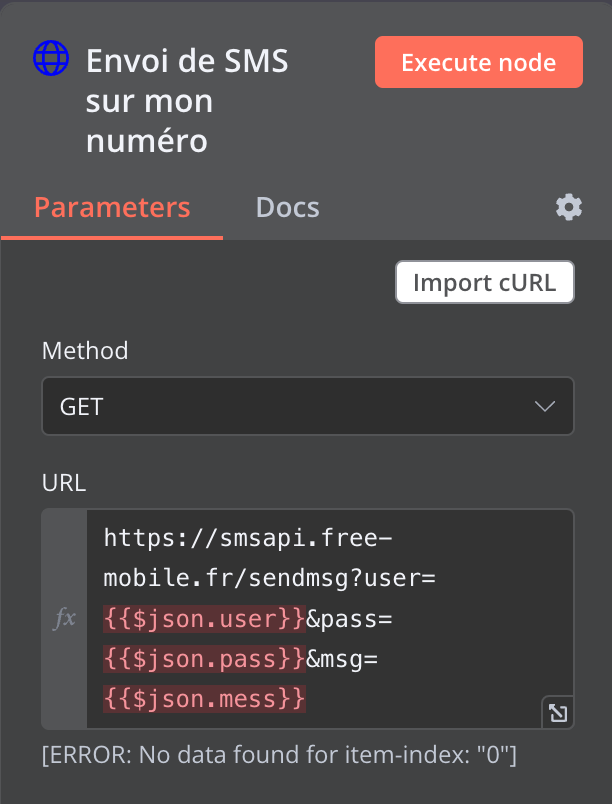Click the URL field label
This screenshot has height=804, width=612.
[63, 483]
